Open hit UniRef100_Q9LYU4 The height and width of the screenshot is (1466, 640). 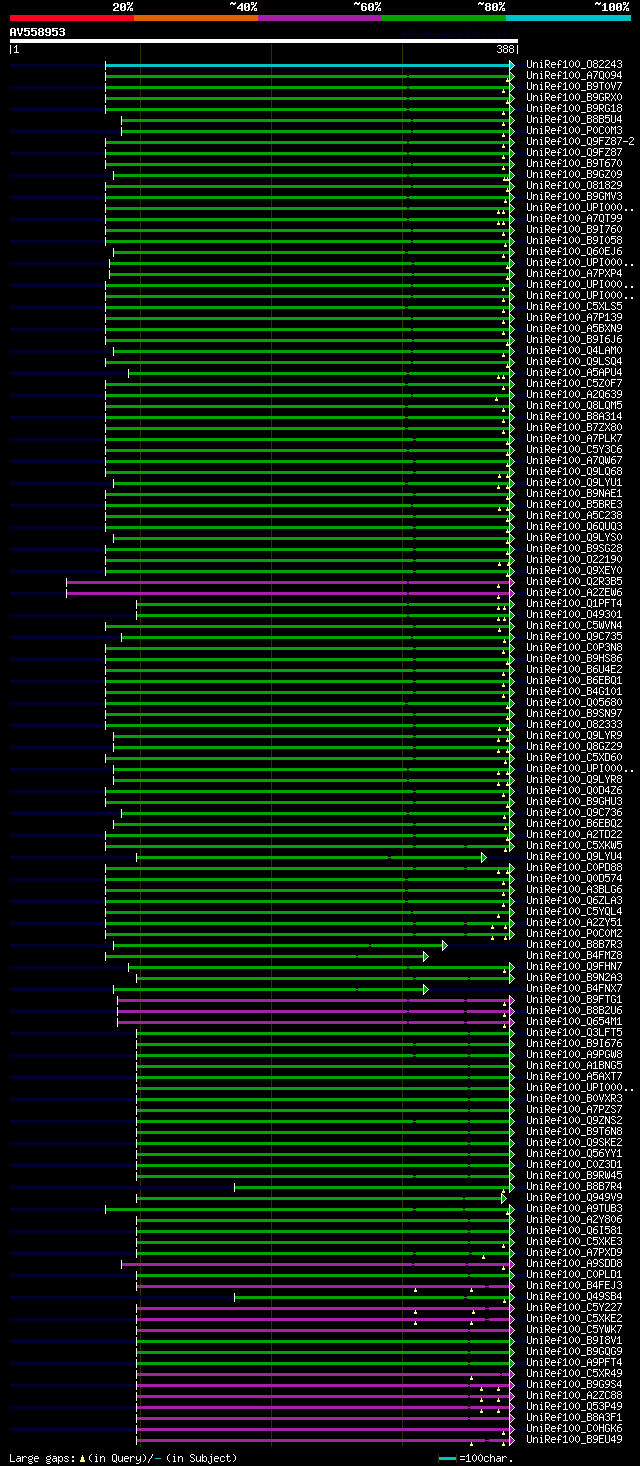[x=574, y=857]
